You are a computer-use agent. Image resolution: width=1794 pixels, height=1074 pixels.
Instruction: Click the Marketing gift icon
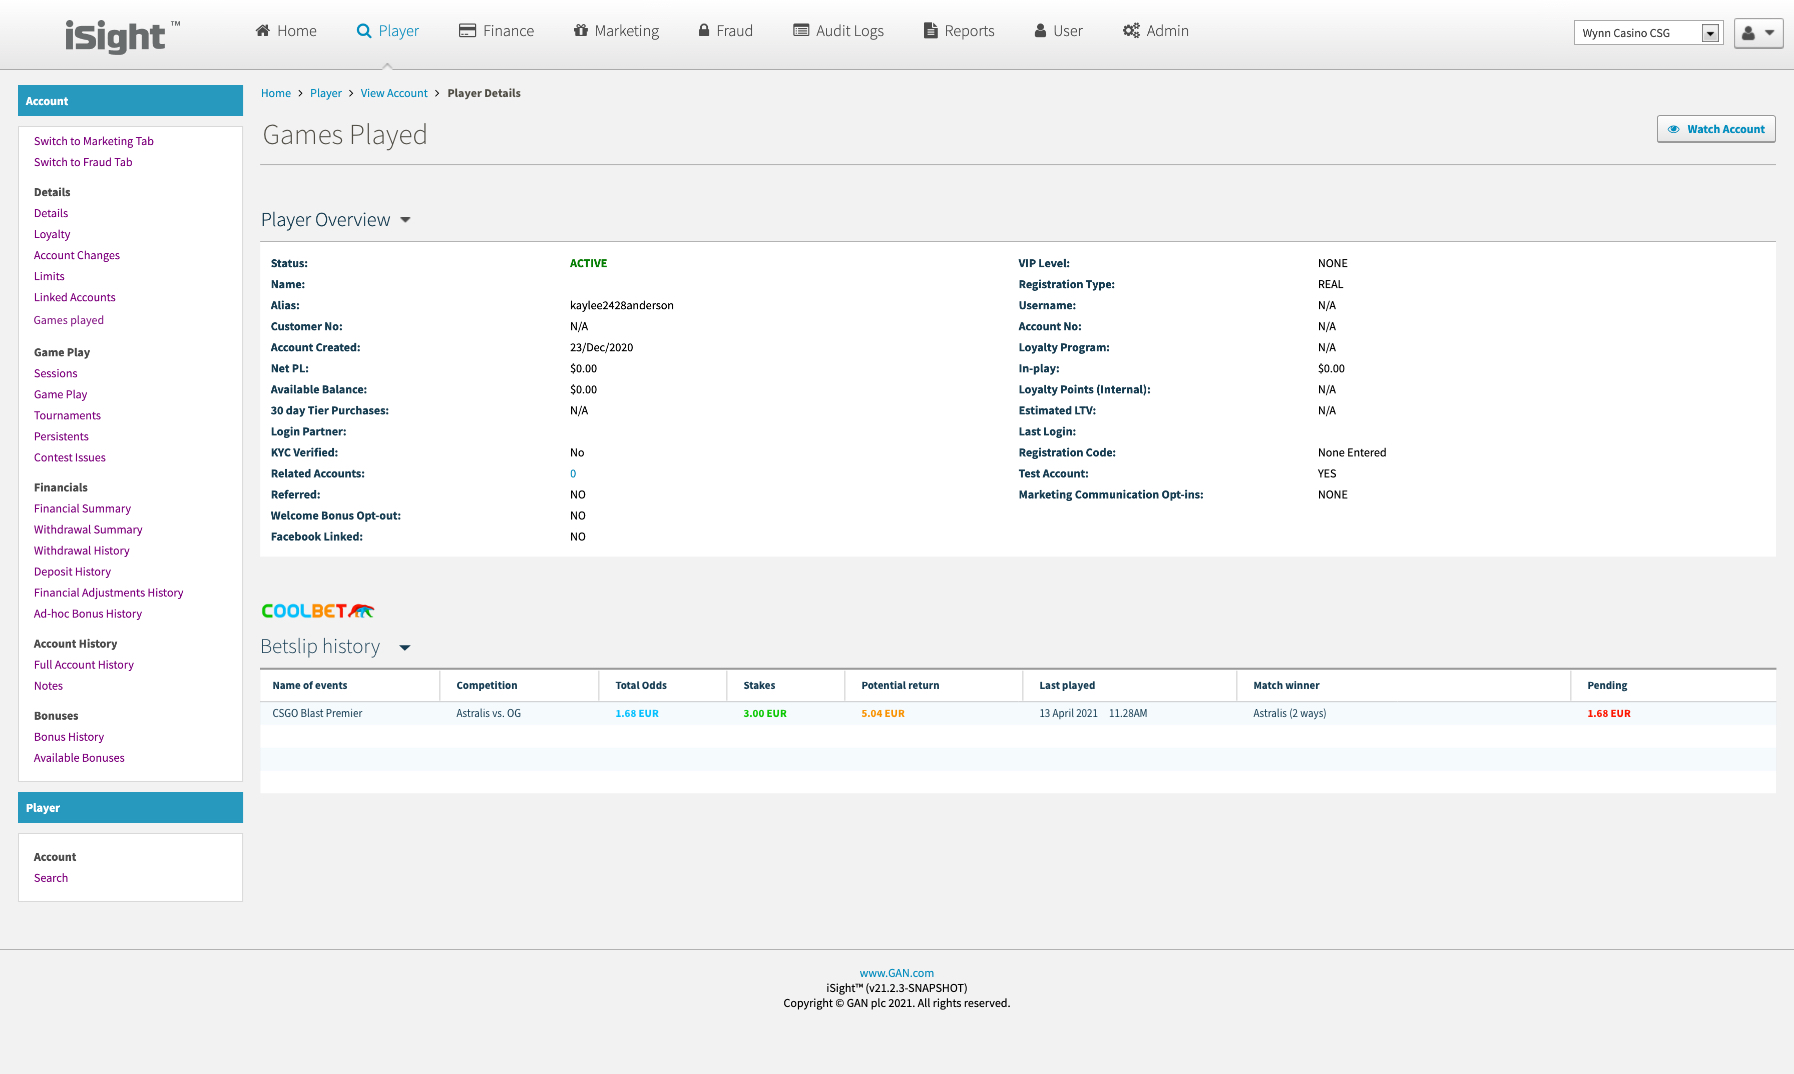coord(581,31)
